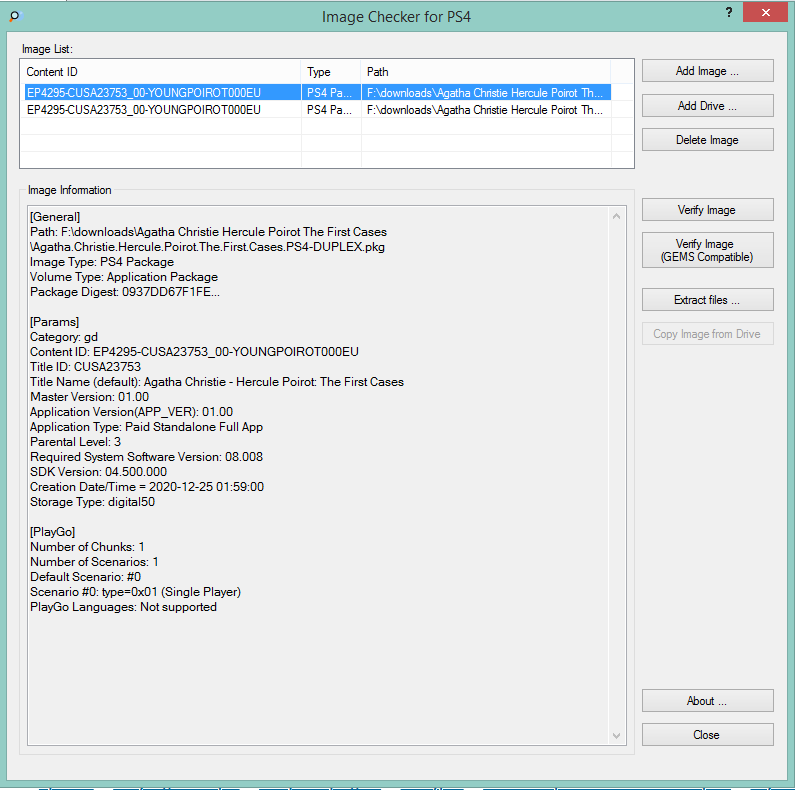This screenshot has height=790, width=795.
Task: Click the Required System Software Version line
Action: tap(147, 457)
